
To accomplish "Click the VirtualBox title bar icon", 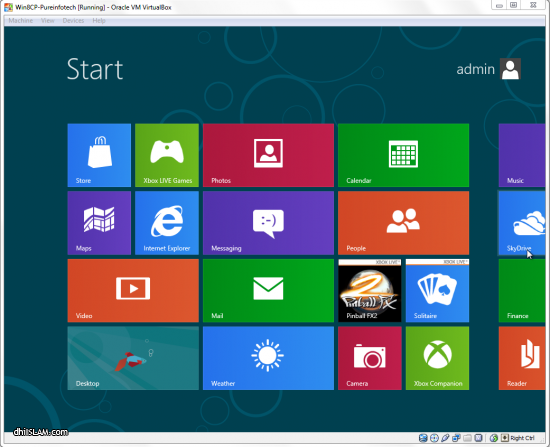I will [x=8, y=7].
